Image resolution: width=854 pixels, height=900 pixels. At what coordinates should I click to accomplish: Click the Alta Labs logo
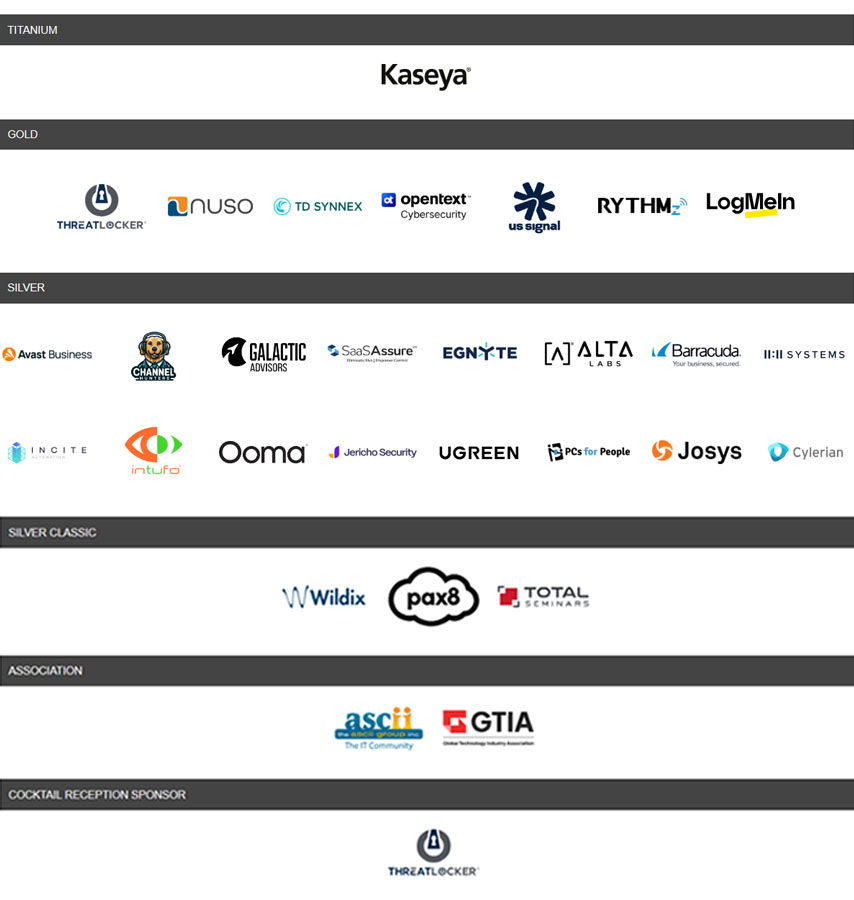coord(588,353)
